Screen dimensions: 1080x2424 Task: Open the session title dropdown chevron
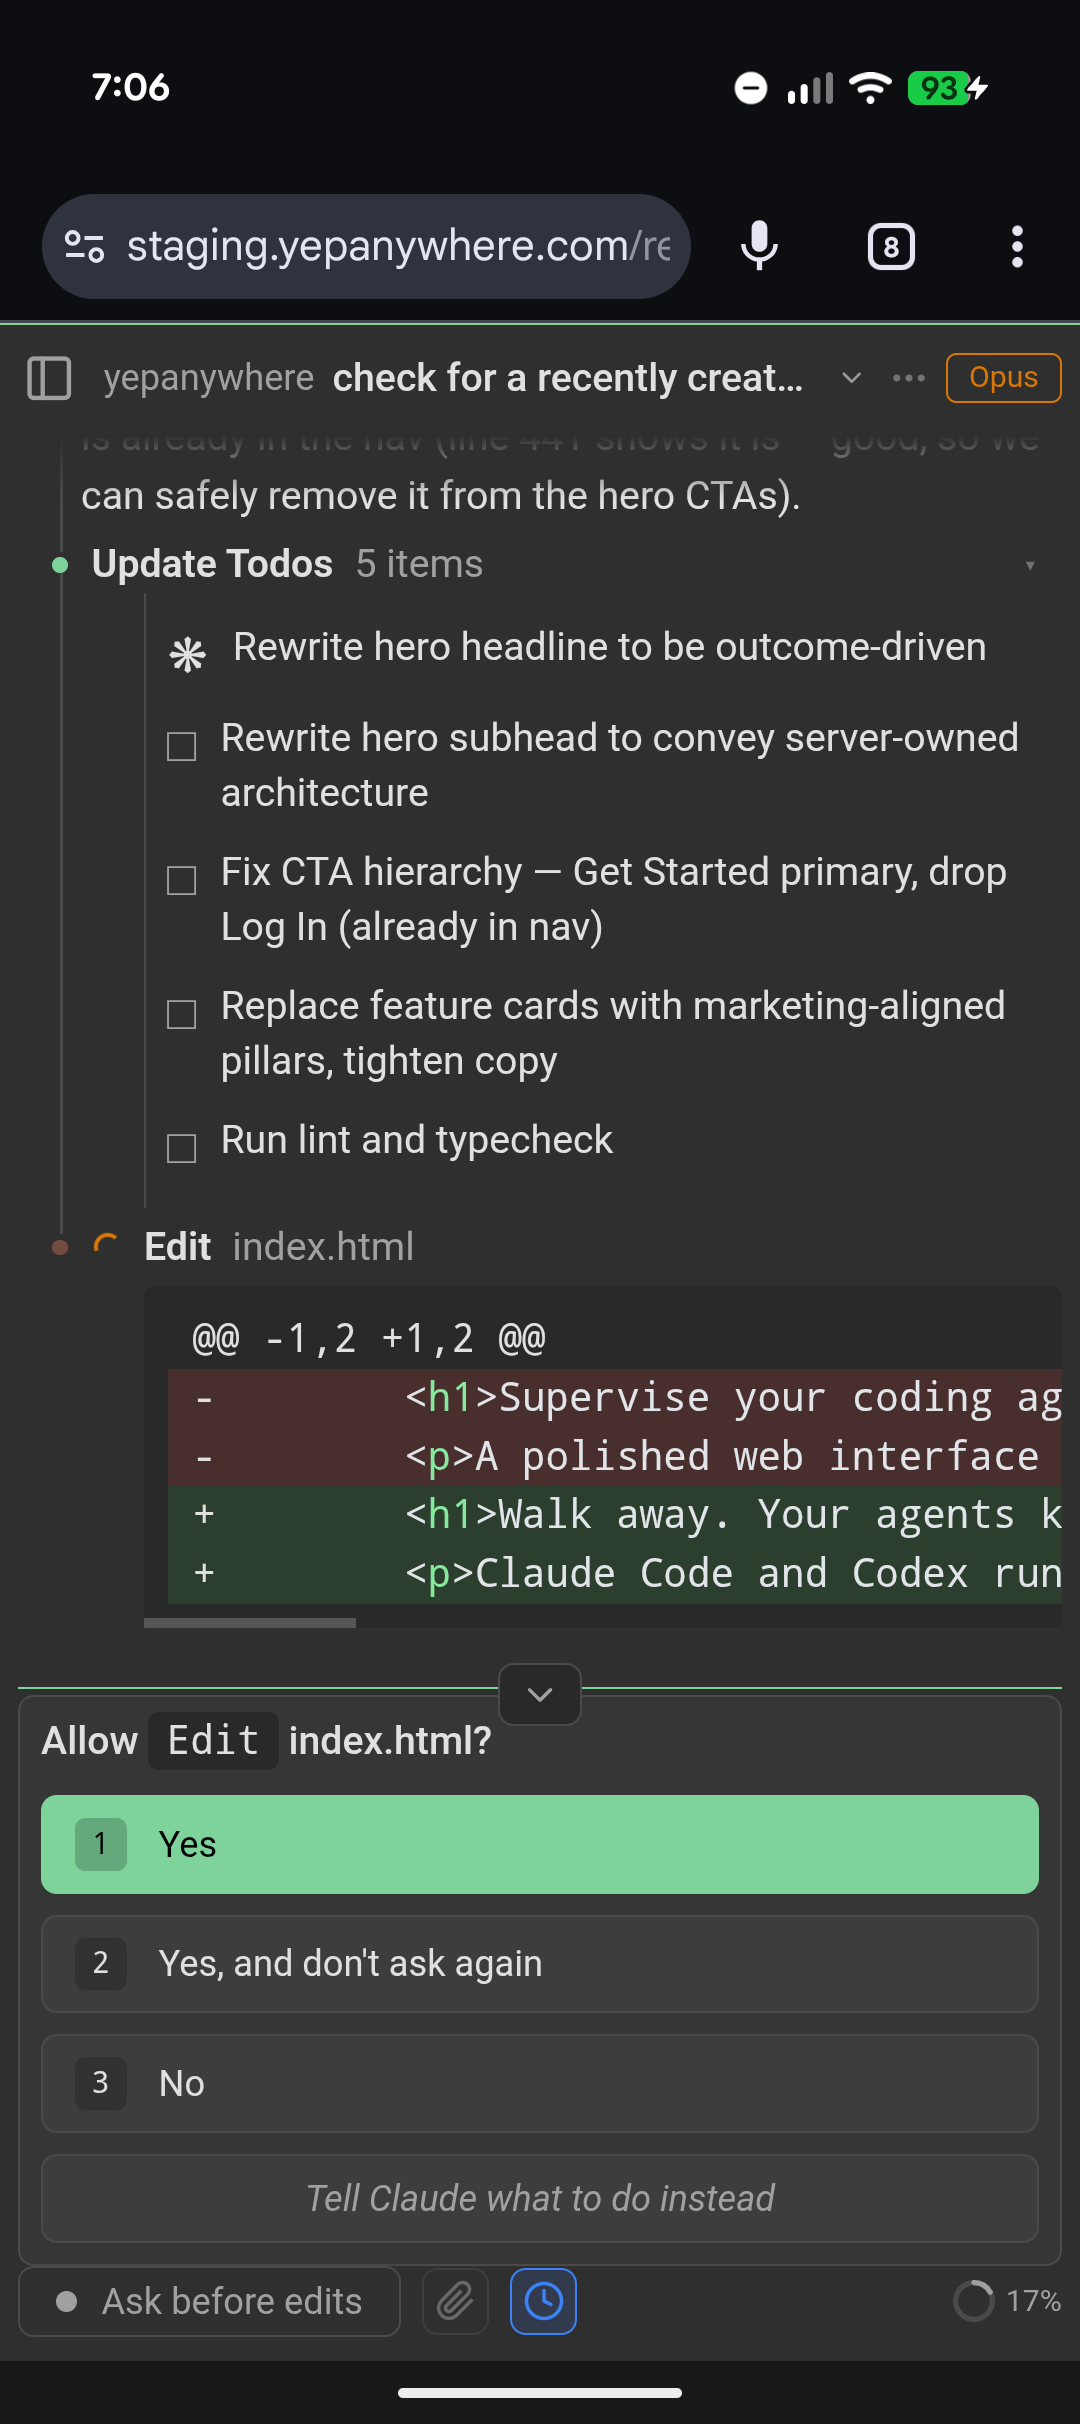pyautogui.click(x=851, y=378)
